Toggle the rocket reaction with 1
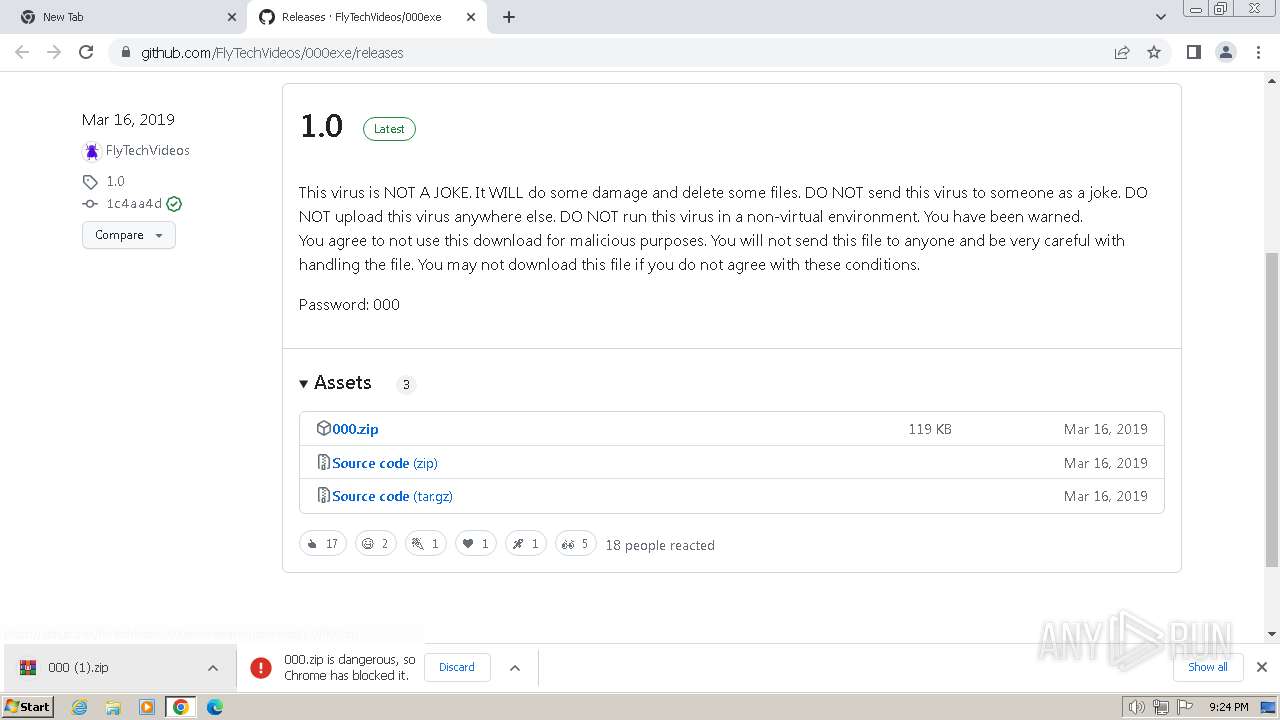This screenshot has height=720, width=1280. (x=525, y=544)
